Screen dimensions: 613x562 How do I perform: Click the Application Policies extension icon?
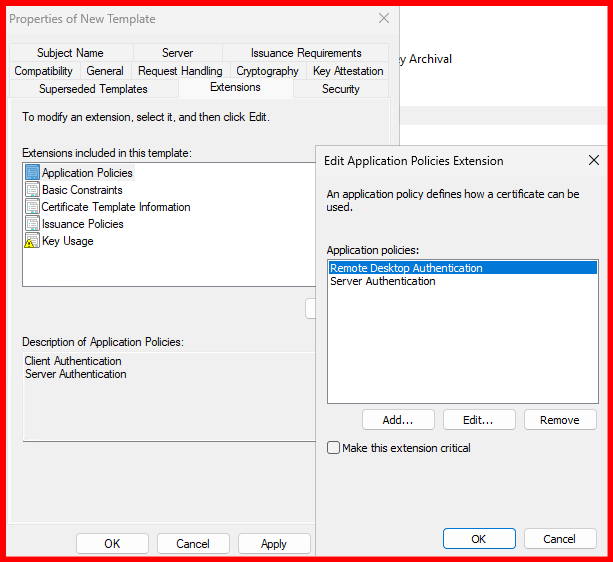32,173
